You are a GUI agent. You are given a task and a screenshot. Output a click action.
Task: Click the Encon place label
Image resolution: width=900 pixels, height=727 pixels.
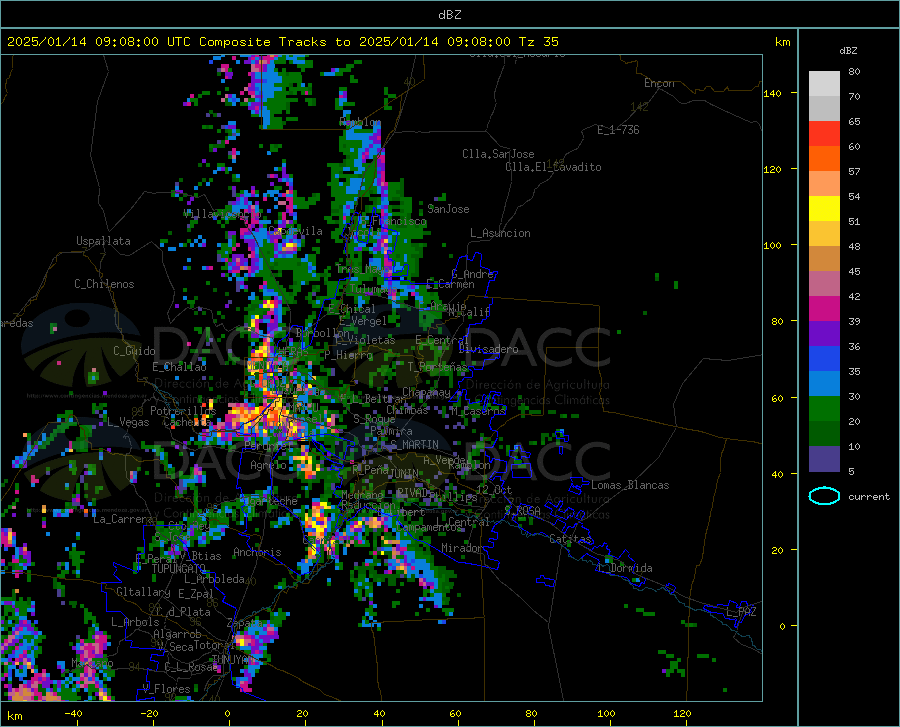659,83
